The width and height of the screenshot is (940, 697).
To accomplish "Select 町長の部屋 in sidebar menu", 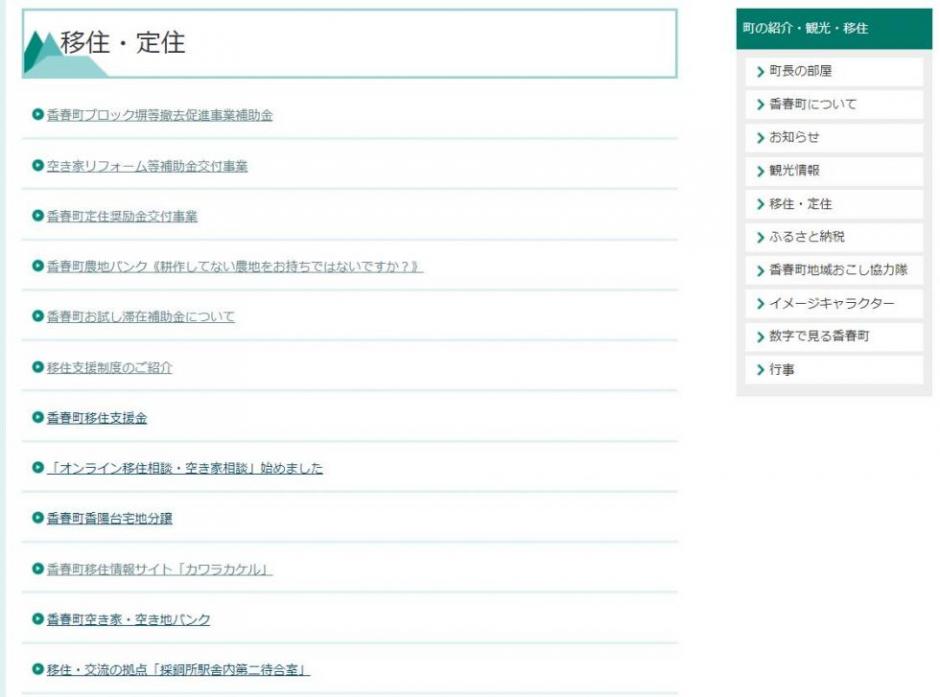I will (x=834, y=71).
